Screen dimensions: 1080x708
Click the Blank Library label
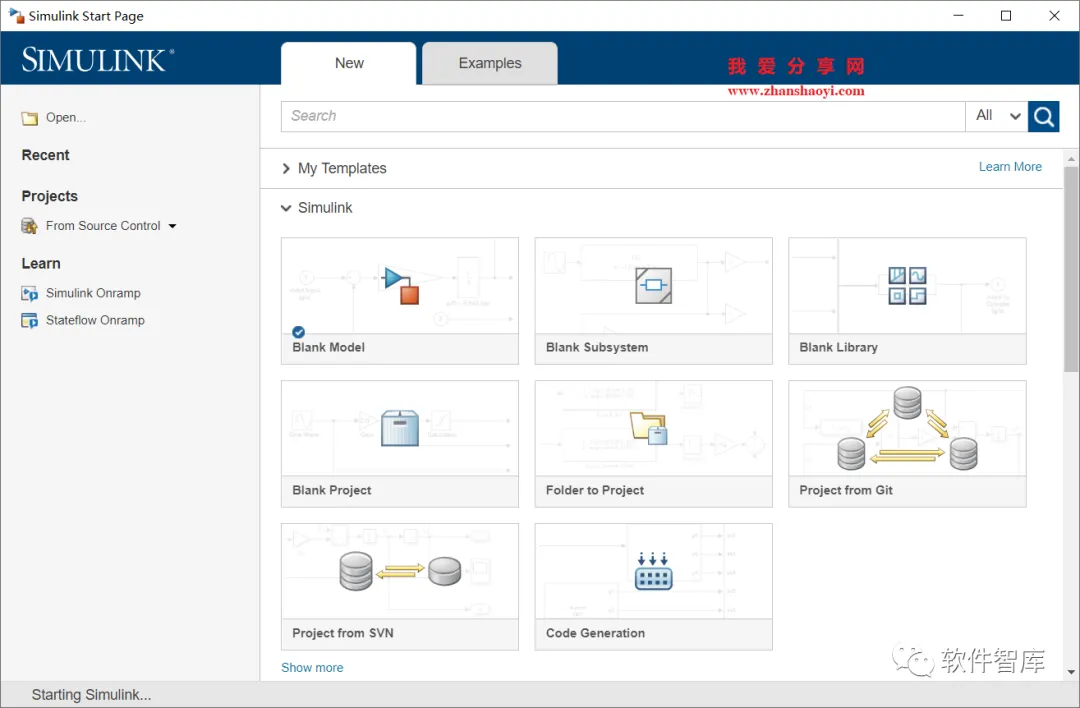point(838,347)
